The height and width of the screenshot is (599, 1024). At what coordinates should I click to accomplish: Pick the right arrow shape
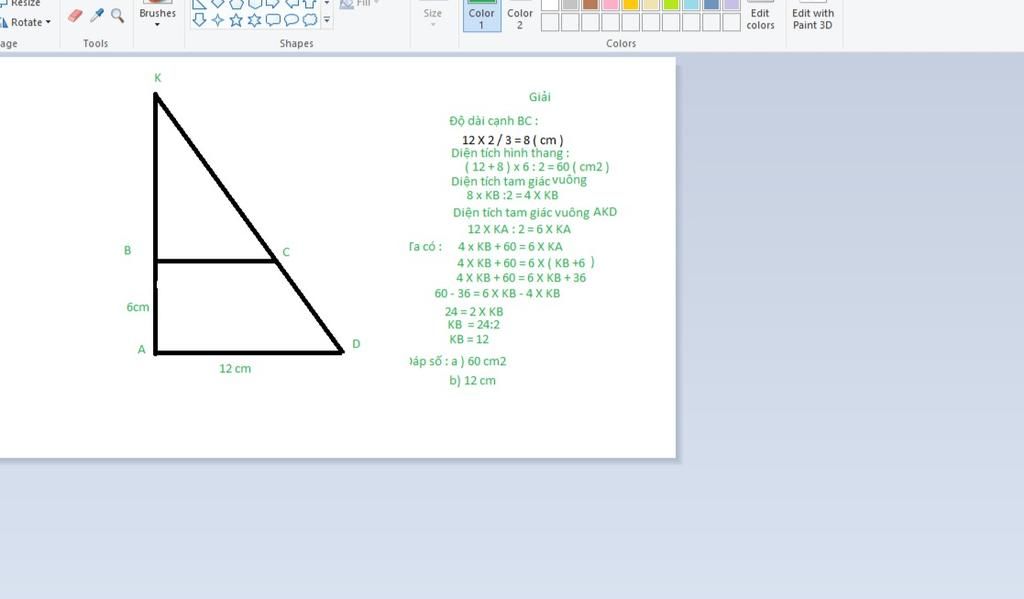[x=273, y=4]
